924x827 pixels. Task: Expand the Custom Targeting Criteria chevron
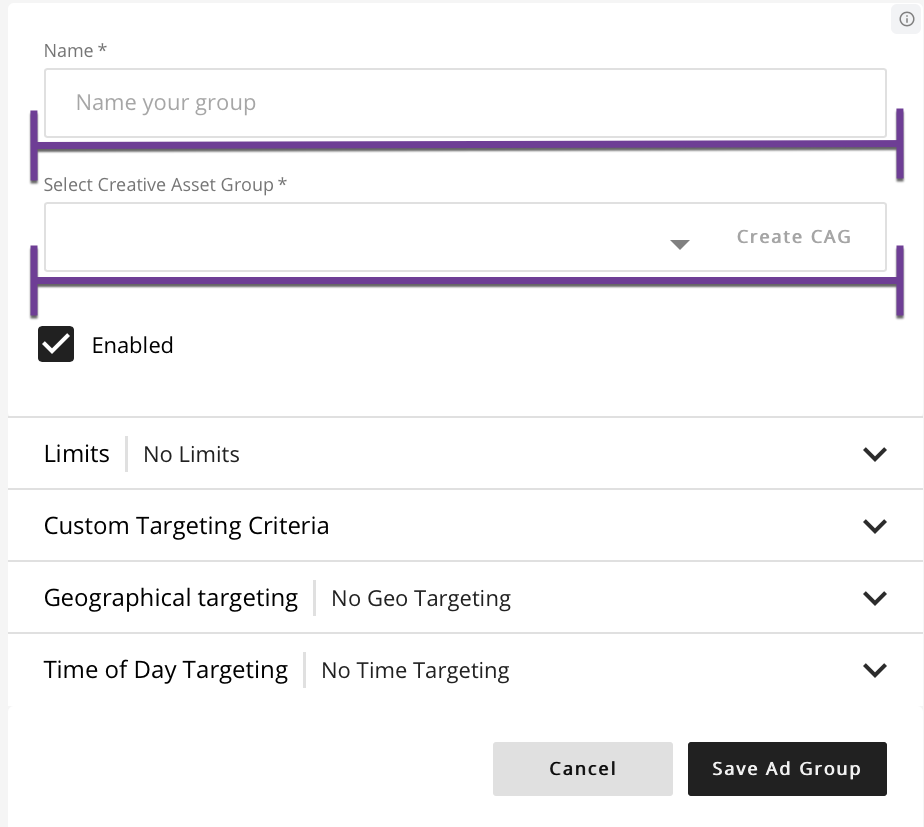pyautogui.click(x=874, y=526)
